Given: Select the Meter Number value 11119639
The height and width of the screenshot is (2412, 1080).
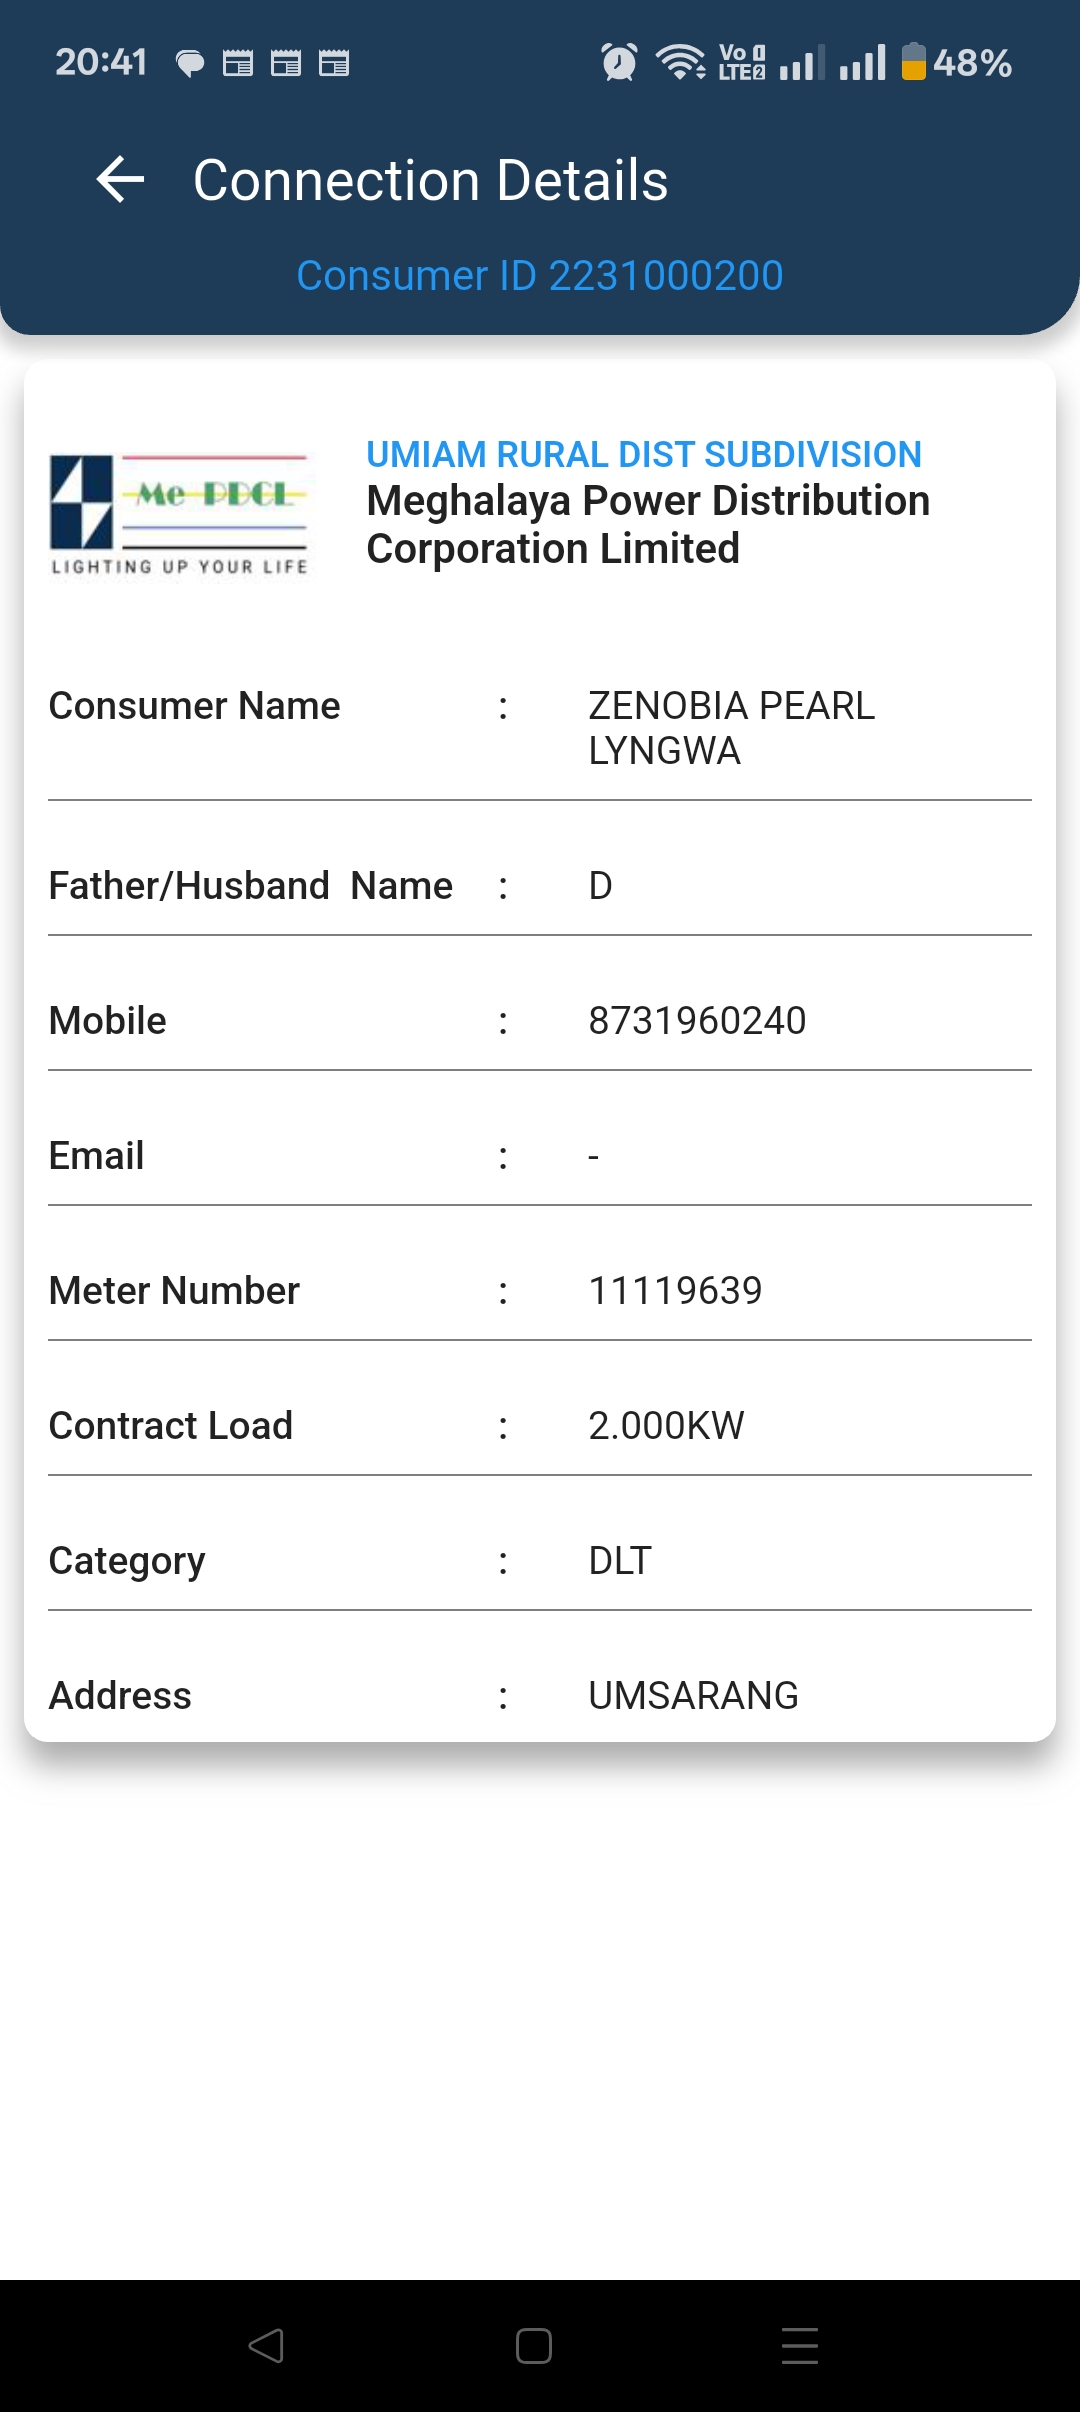Looking at the screenshot, I should click(675, 1291).
